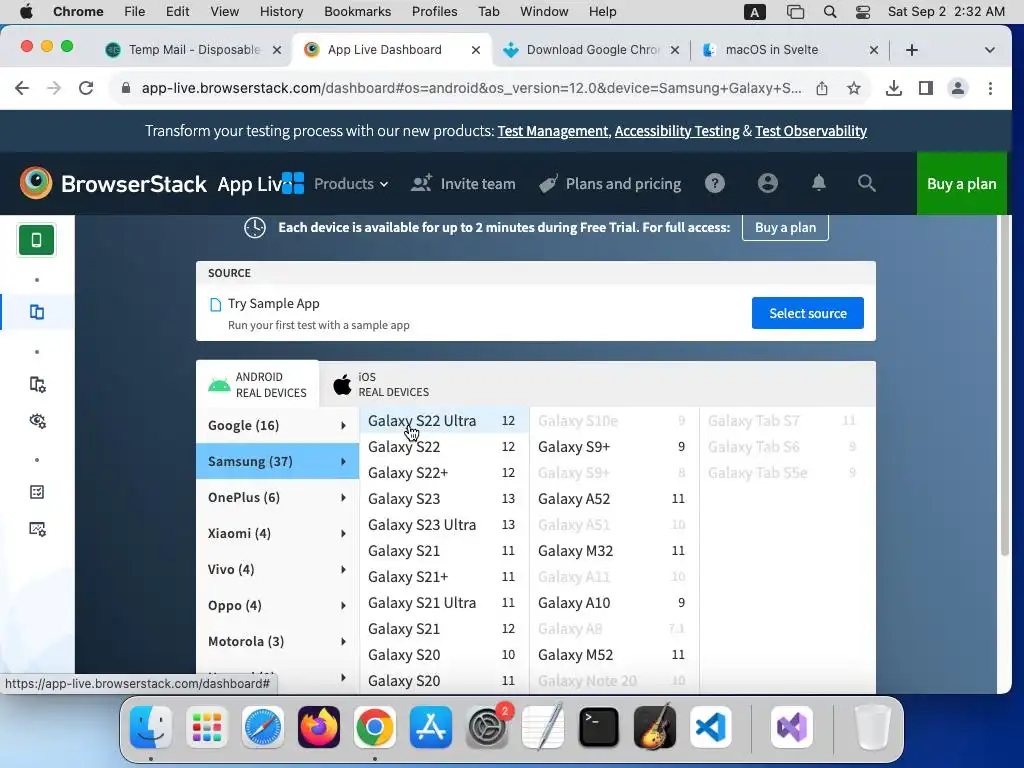1024x768 pixels.
Task: Open the checklist sidebar icon
Action: 37,492
